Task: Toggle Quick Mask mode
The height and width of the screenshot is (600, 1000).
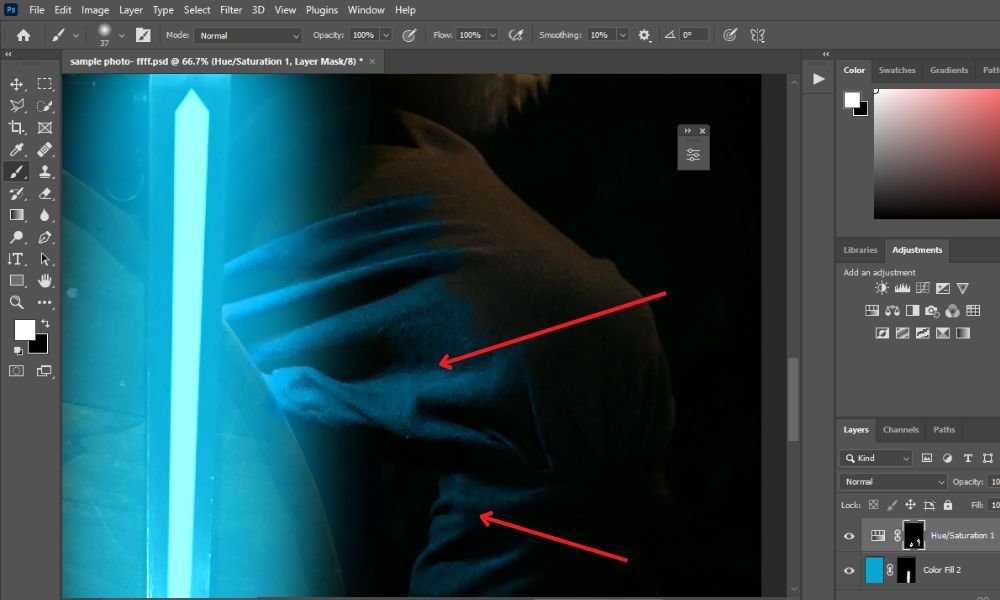Action: click(x=17, y=371)
